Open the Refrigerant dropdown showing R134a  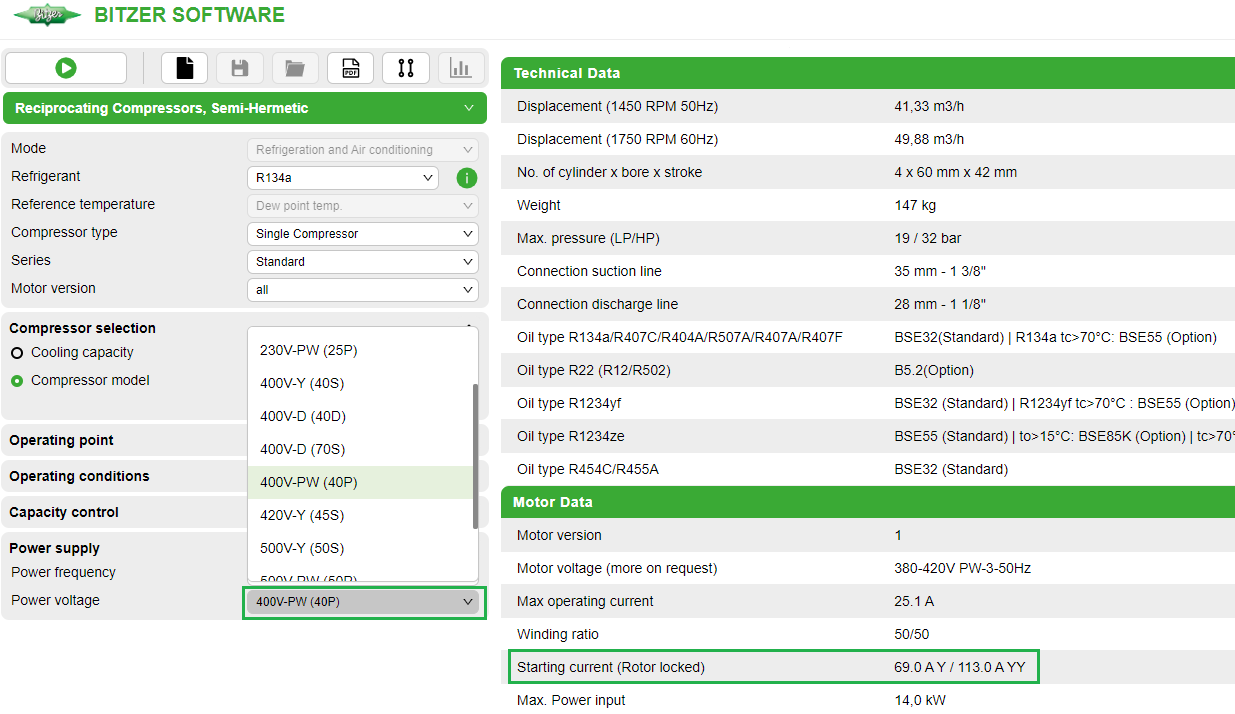(x=342, y=177)
